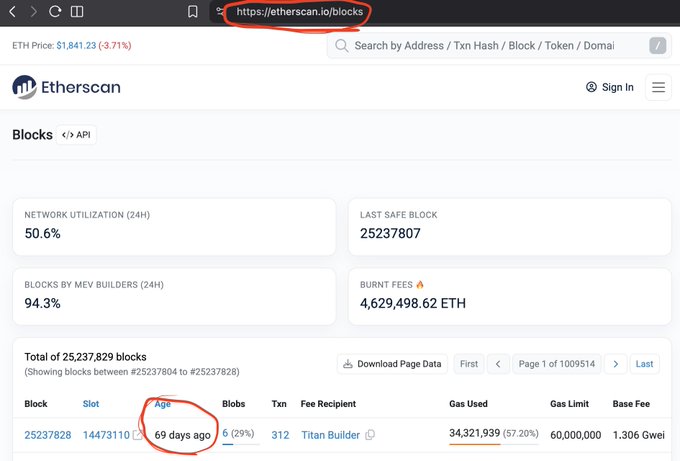Click the Total of 25,237,829 blocks text

coord(85,357)
